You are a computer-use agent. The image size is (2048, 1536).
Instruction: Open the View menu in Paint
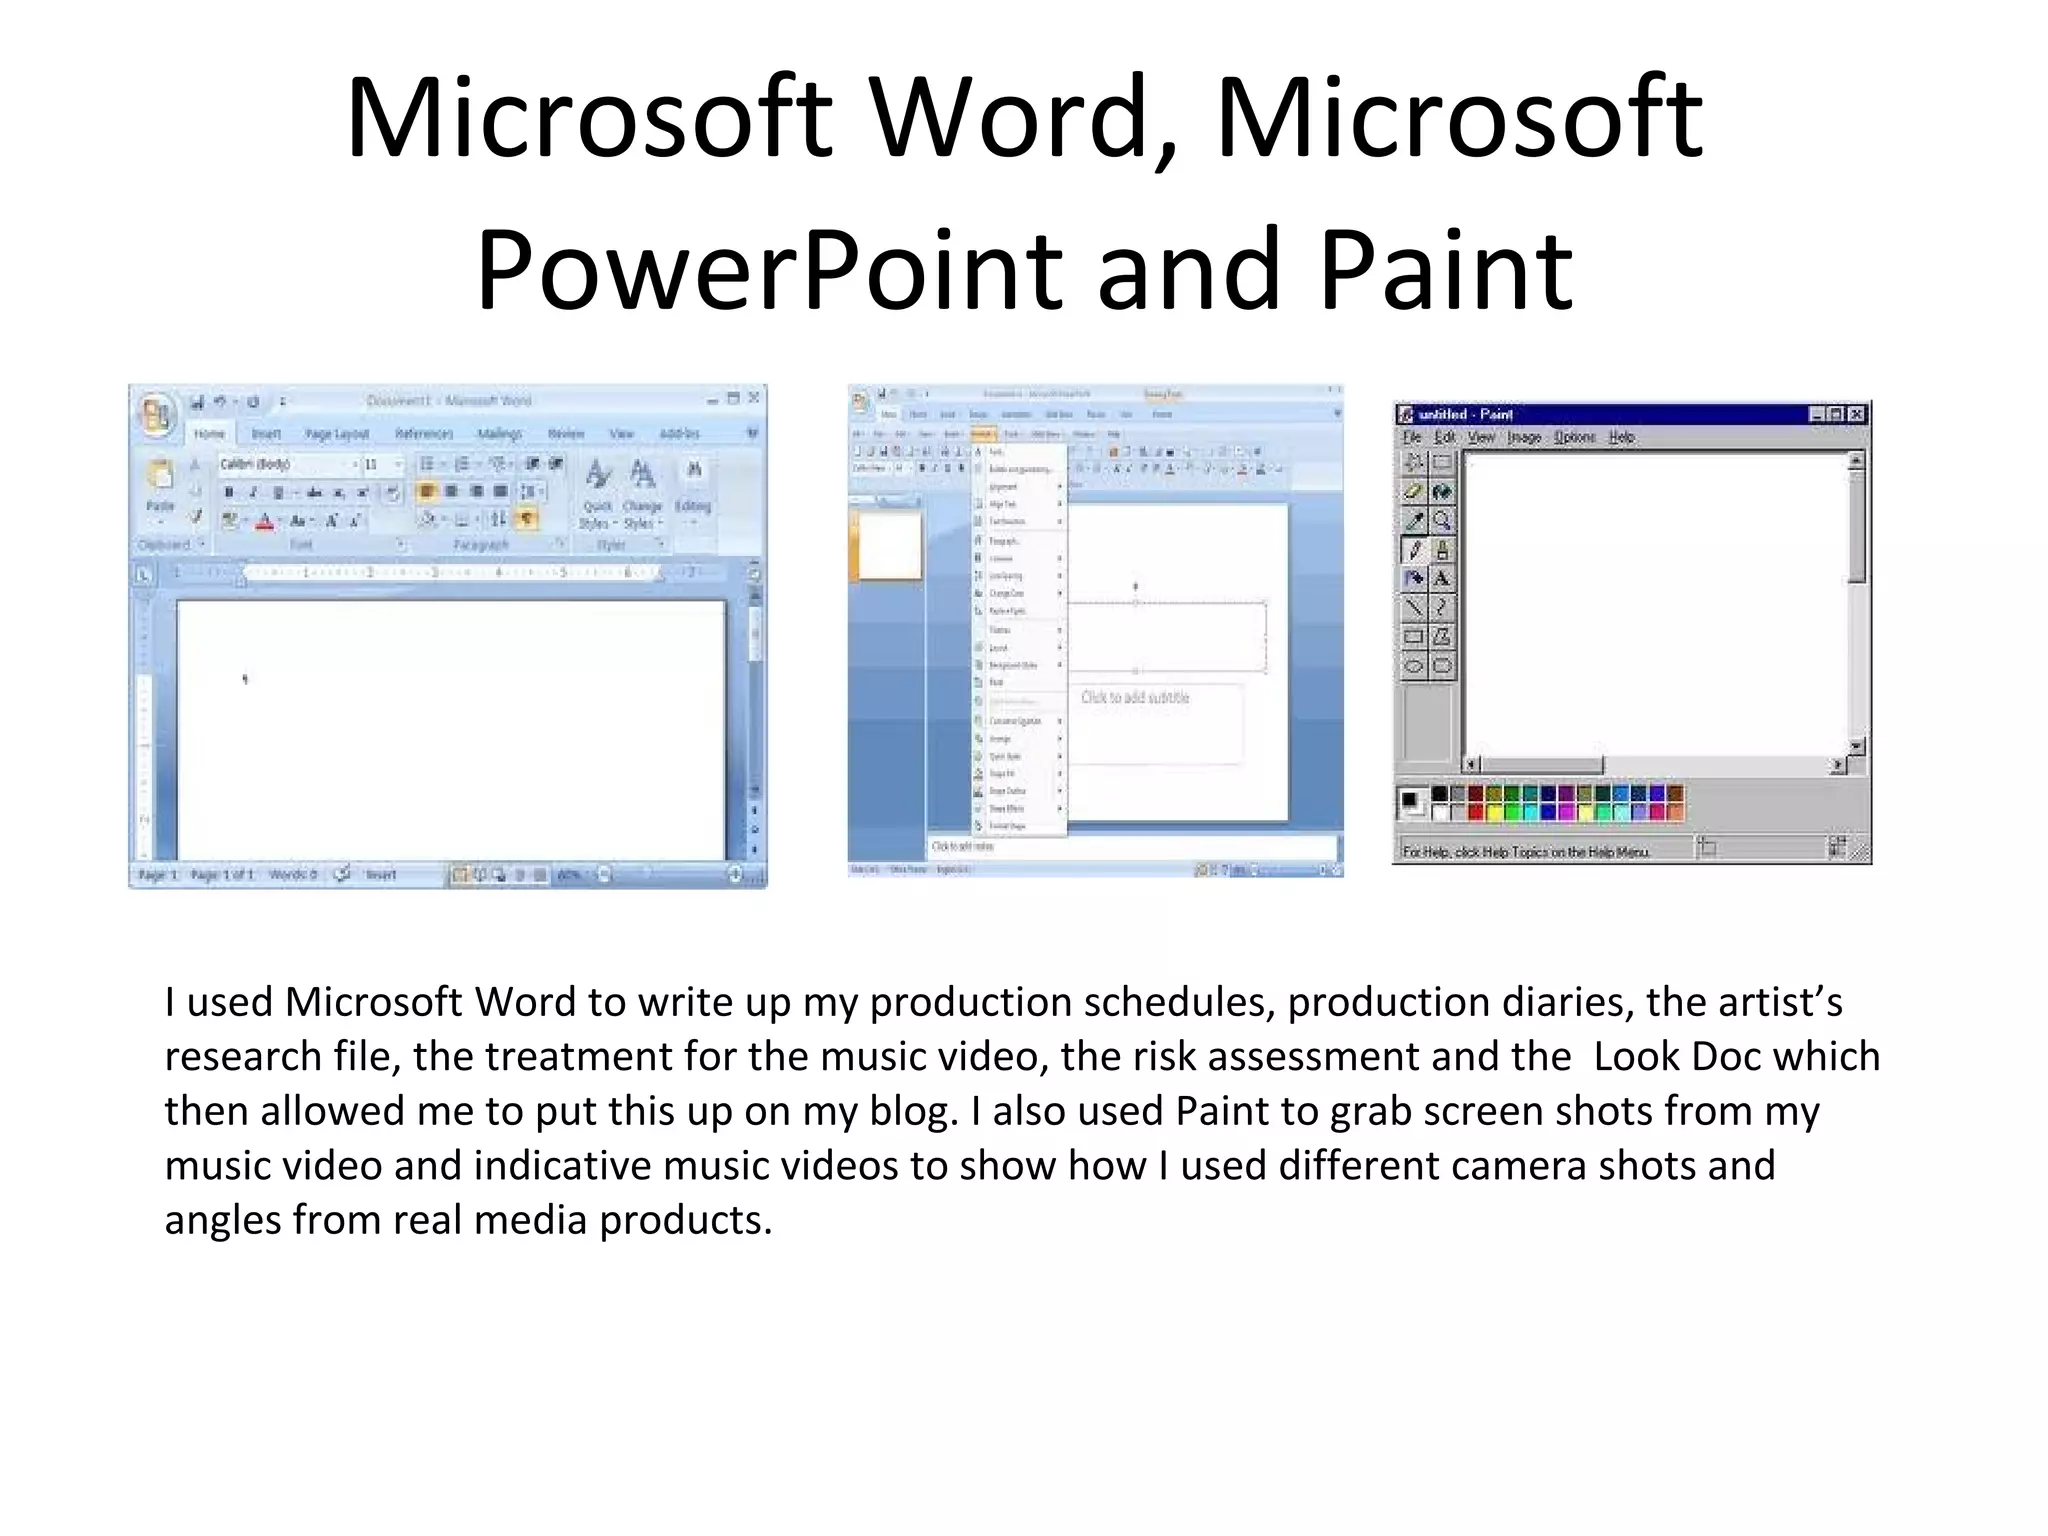1481,437
